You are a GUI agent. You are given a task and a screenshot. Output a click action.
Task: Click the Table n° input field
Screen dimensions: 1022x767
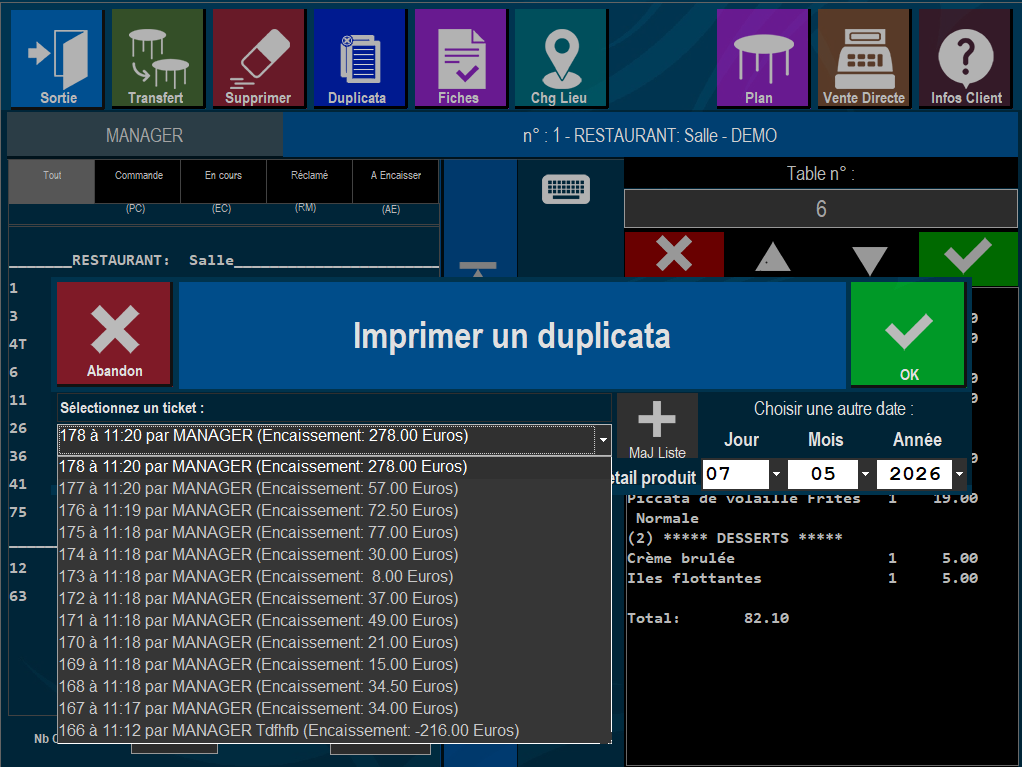pyautogui.click(x=820, y=209)
